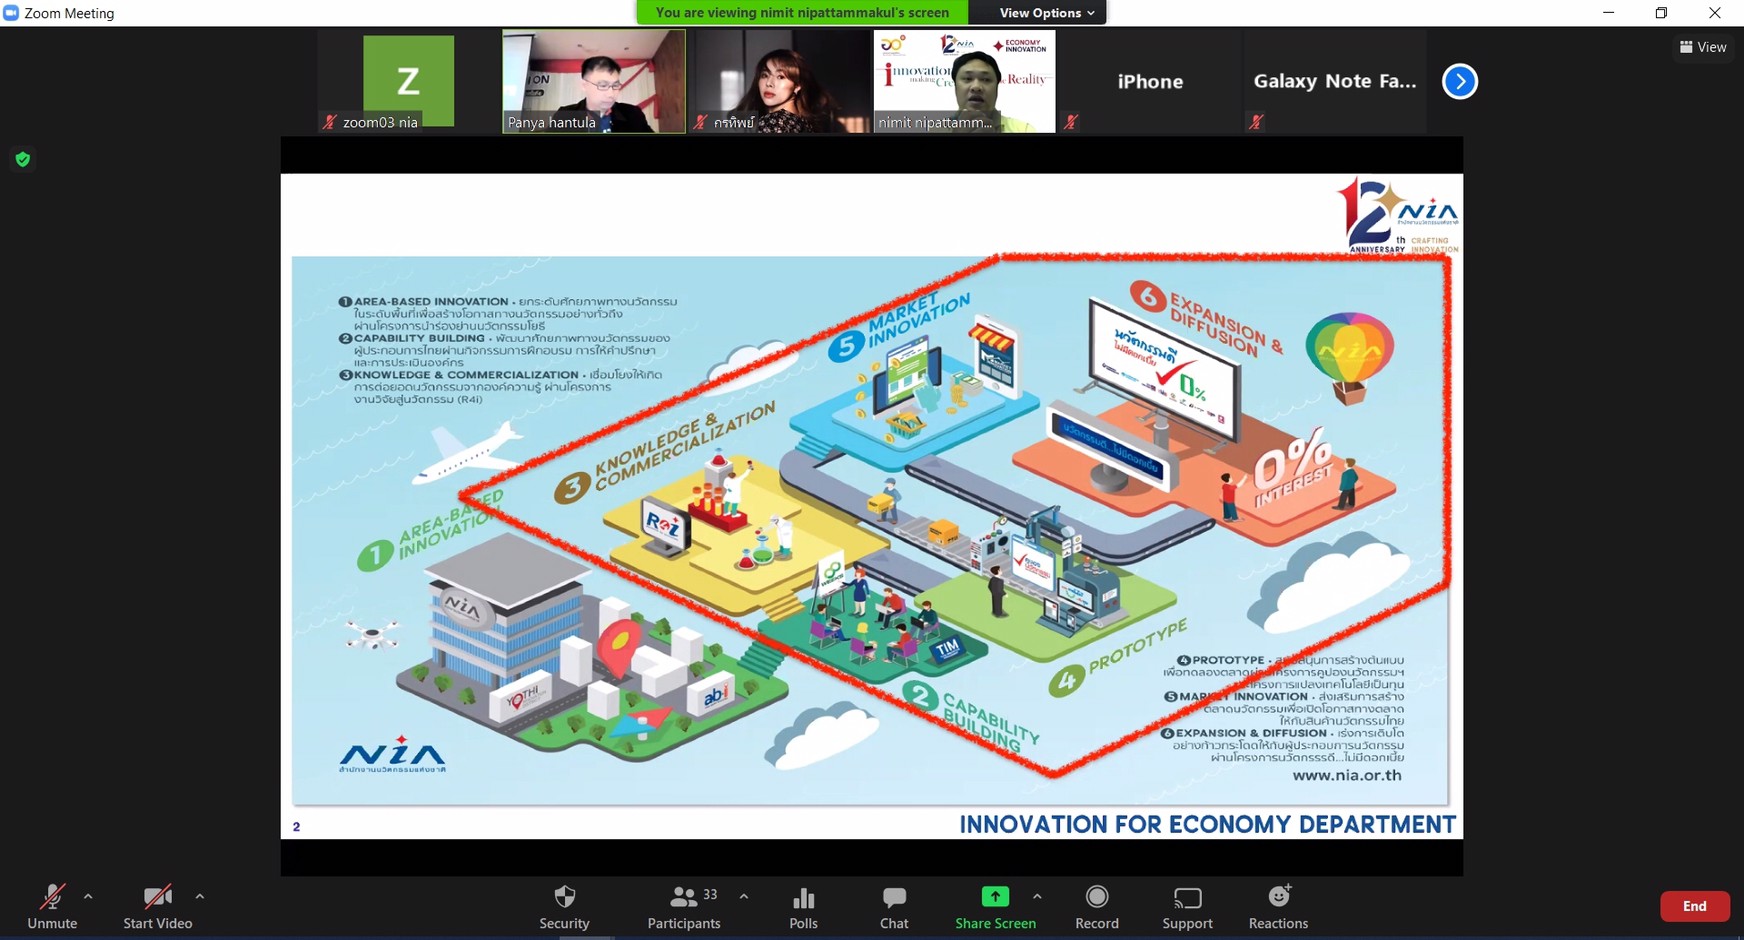This screenshot has width=1744, height=940.
Task: Click the red End meeting button
Action: pos(1695,906)
